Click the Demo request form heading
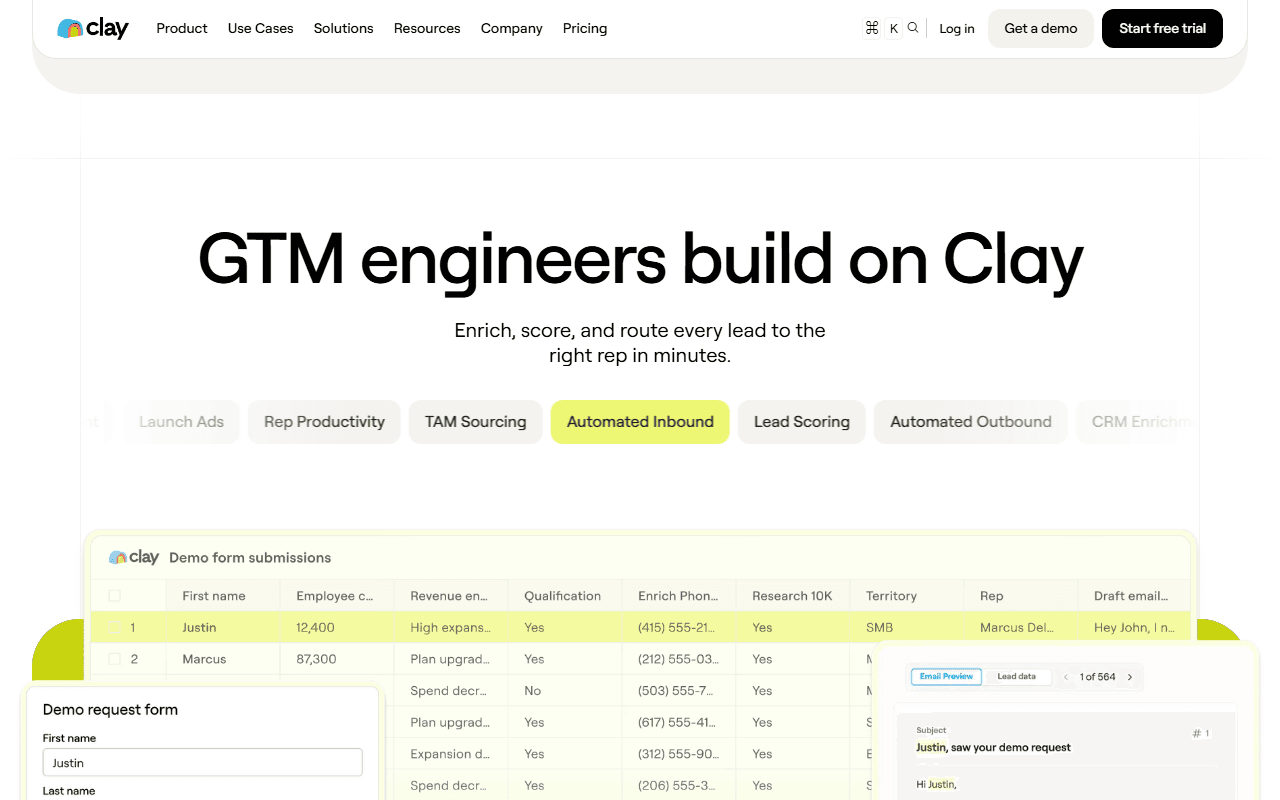 [x=110, y=710]
